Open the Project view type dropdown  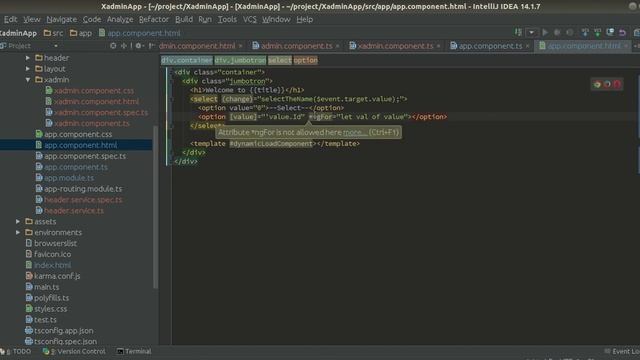pos(56,46)
